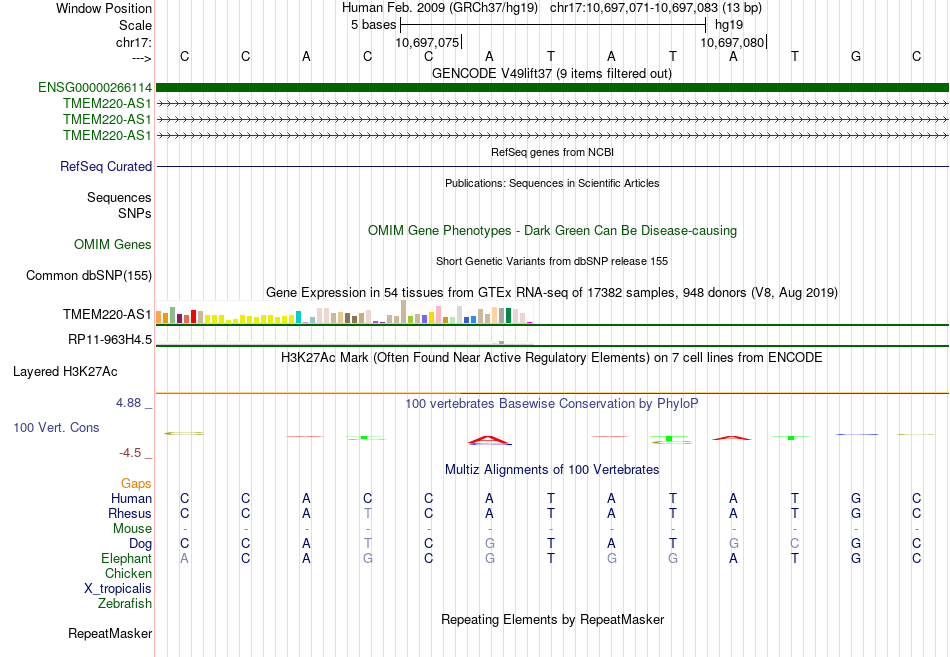The height and width of the screenshot is (657, 950).
Task: Select the Elephant species label
Action: point(126,558)
